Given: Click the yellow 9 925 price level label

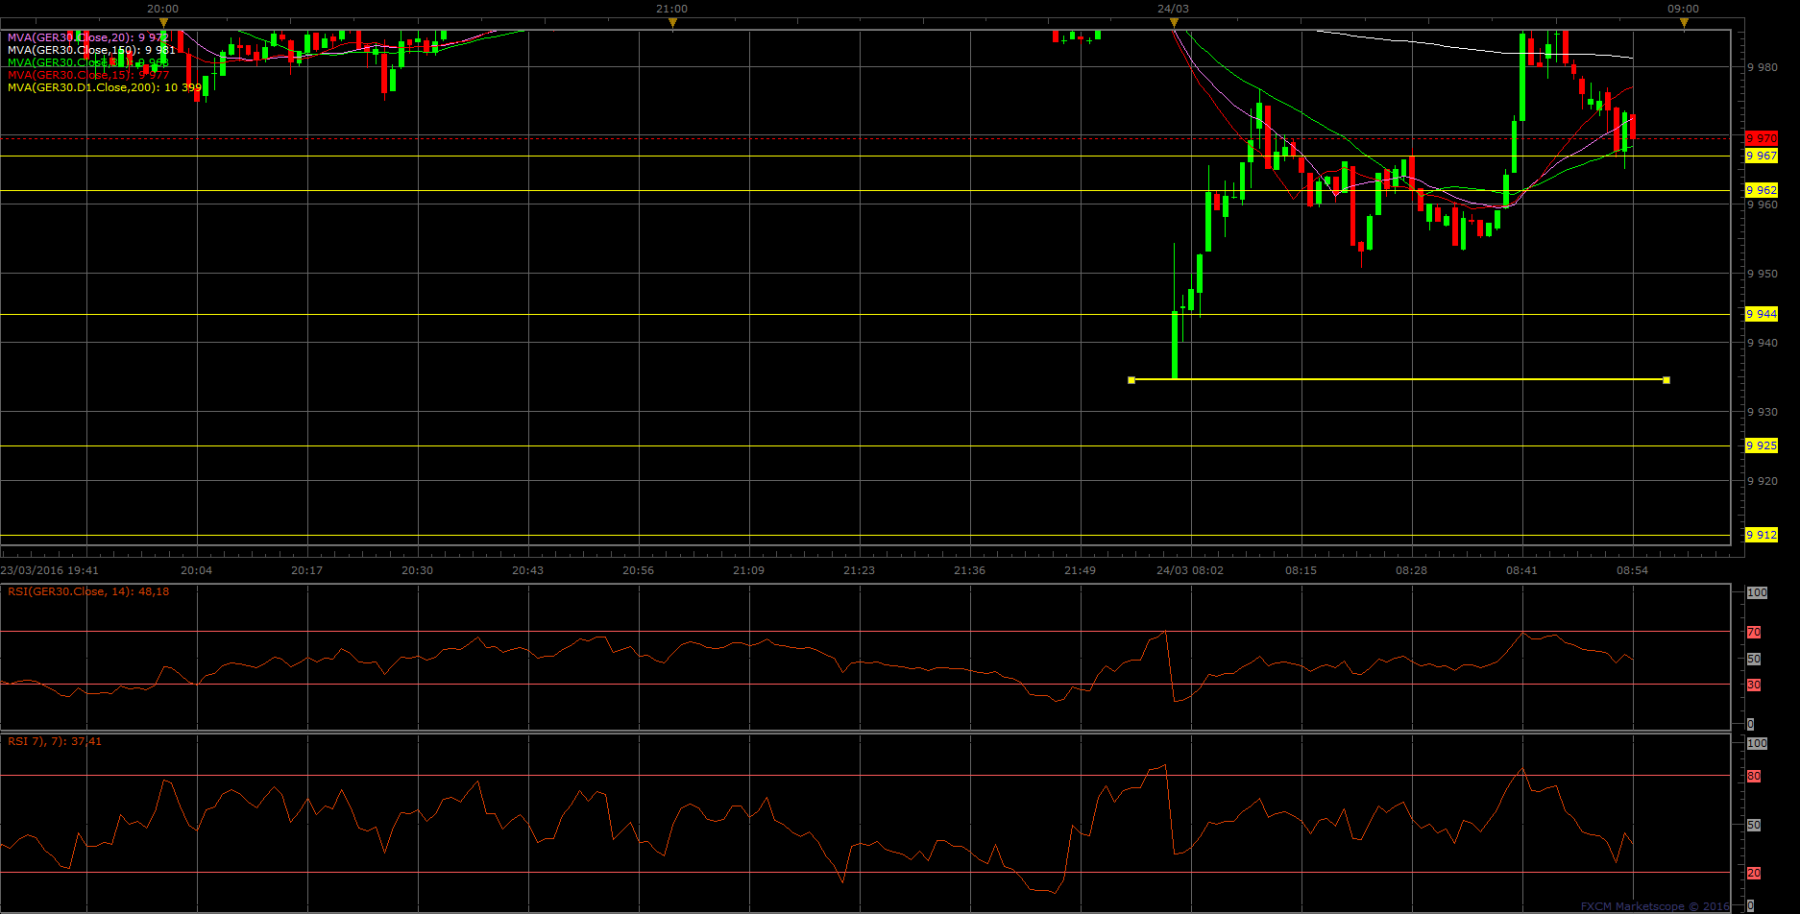Looking at the screenshot, I should tap(1761, 446).
